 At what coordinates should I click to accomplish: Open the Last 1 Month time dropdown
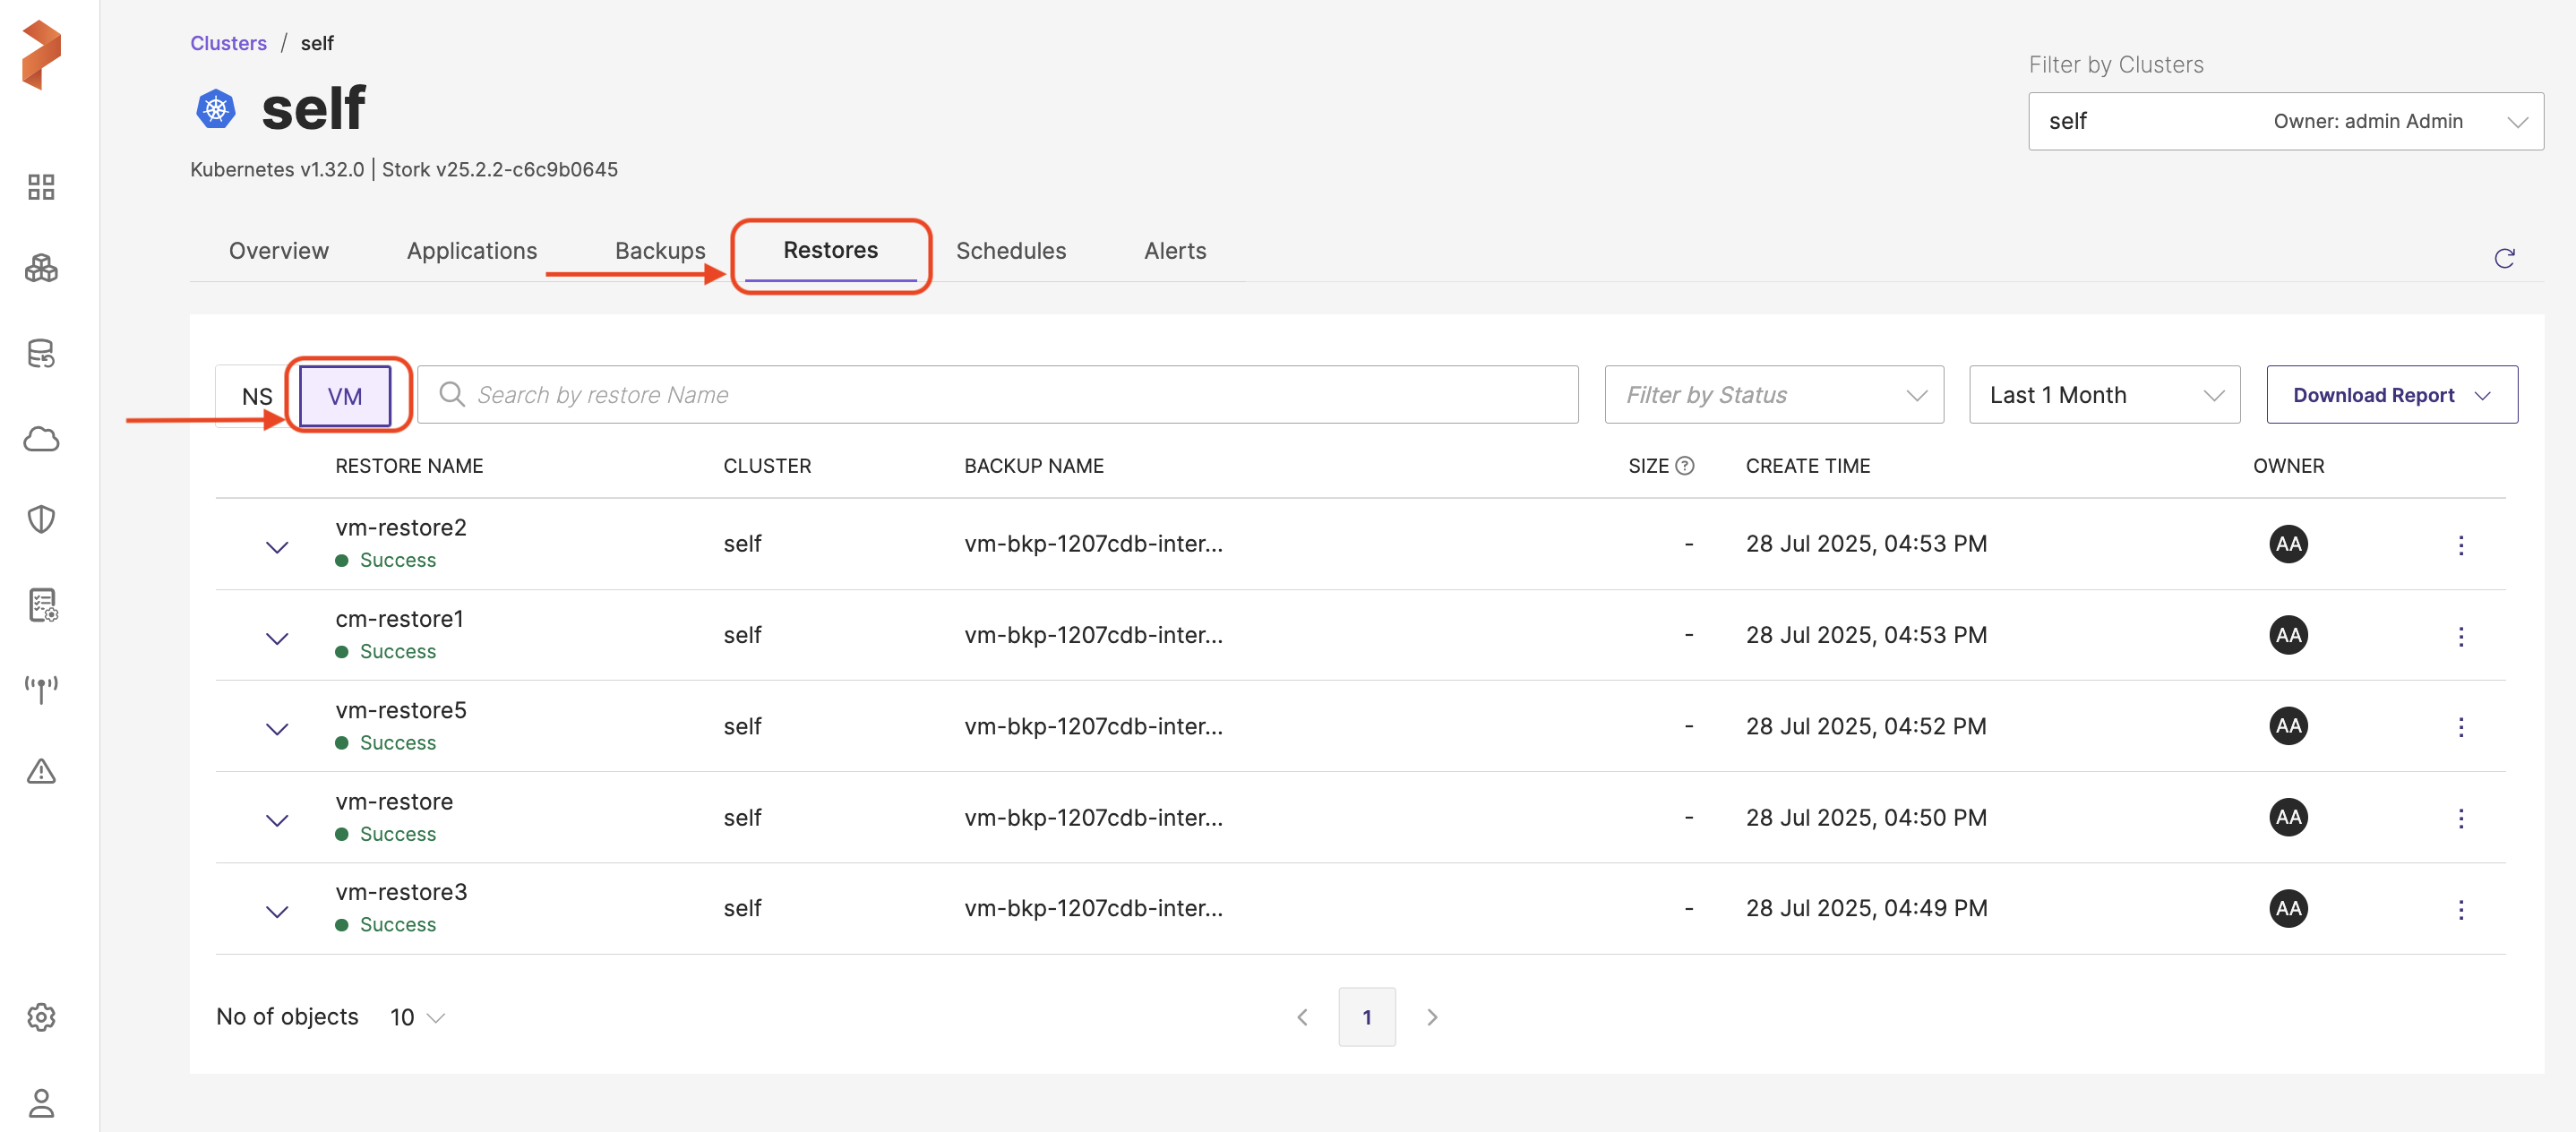2104,395
